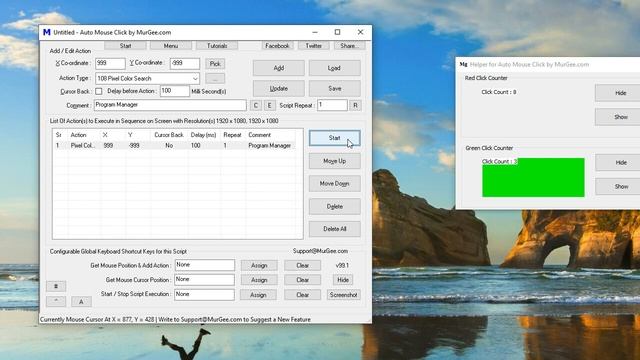
Task: Maximize the Auto Mouse Click window
Action: [x=337, y=32]
